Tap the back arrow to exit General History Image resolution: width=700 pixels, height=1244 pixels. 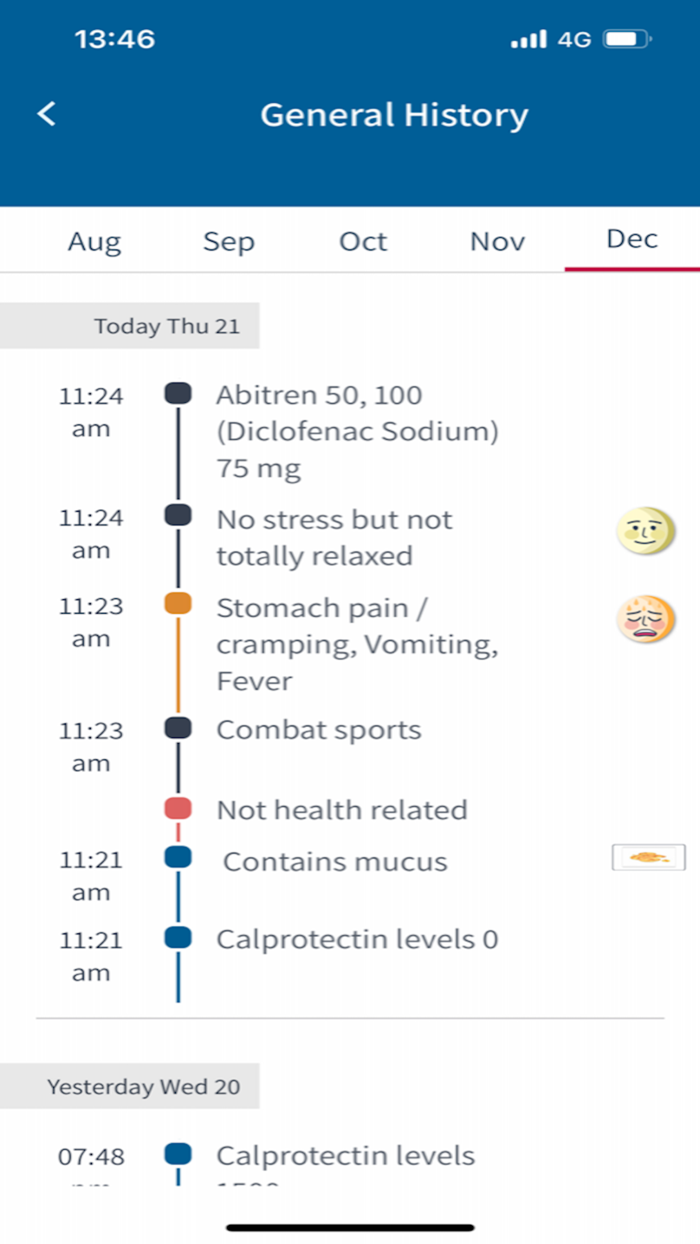[x=45, y=114]
